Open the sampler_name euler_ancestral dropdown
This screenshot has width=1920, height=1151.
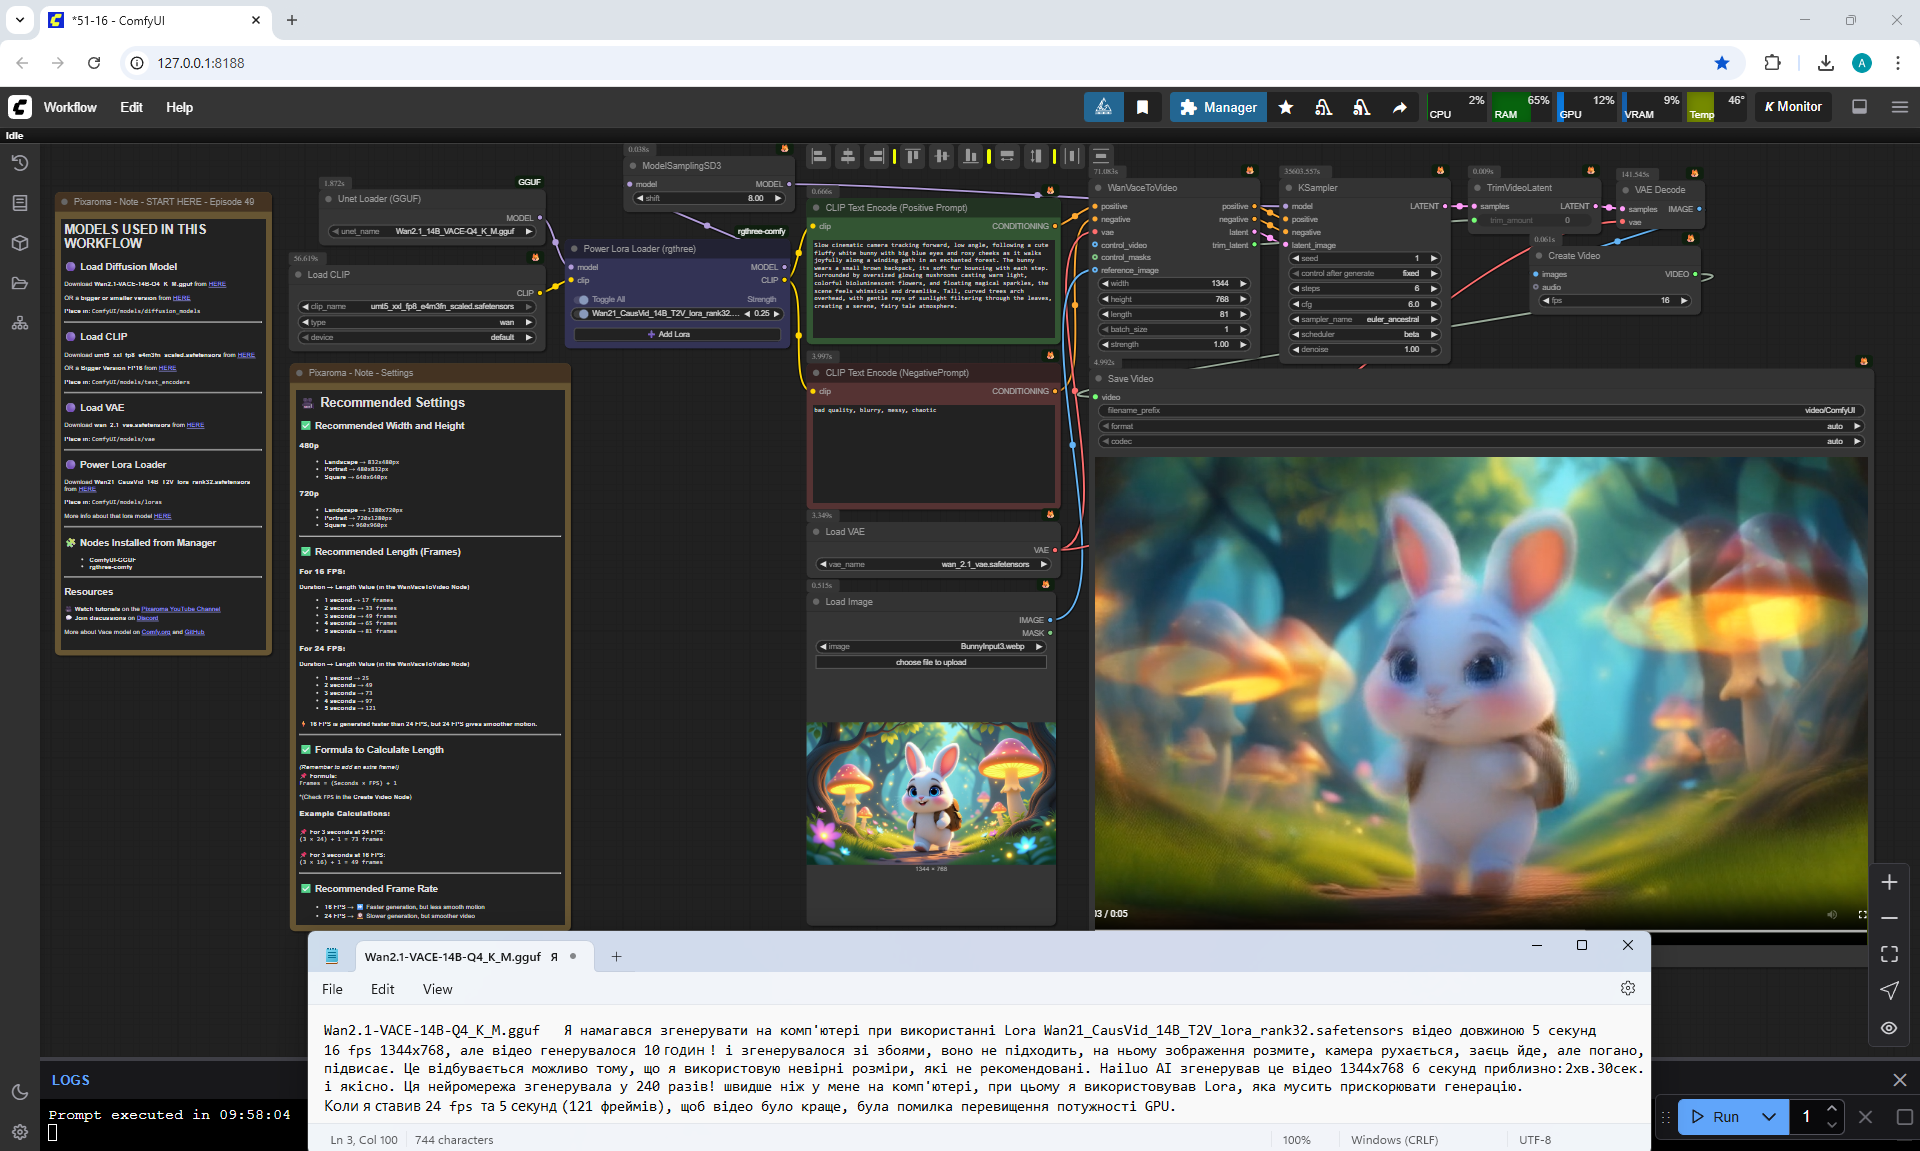coord(1366,319)
